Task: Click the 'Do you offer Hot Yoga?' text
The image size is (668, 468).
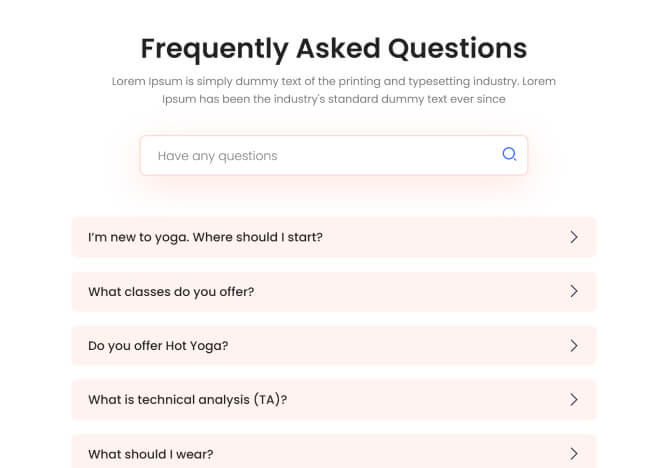Action: pos(158,346)
